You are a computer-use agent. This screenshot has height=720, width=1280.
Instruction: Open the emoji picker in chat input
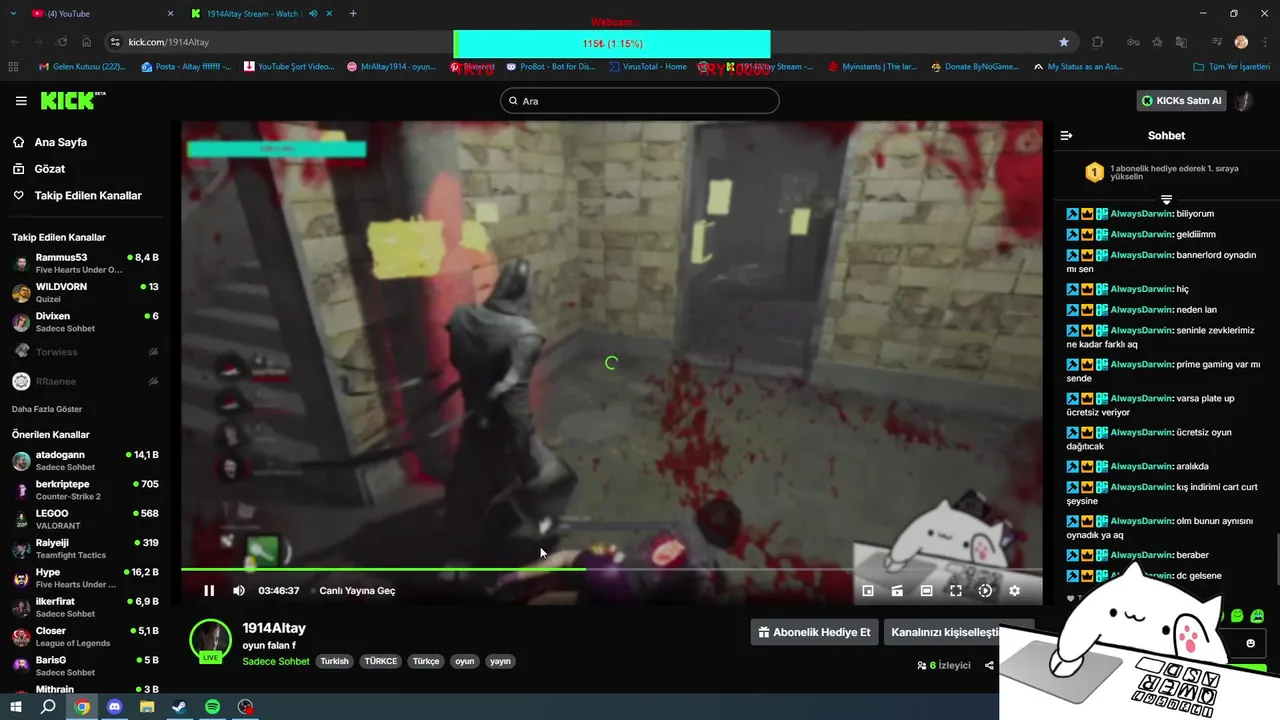(1250, 643)
